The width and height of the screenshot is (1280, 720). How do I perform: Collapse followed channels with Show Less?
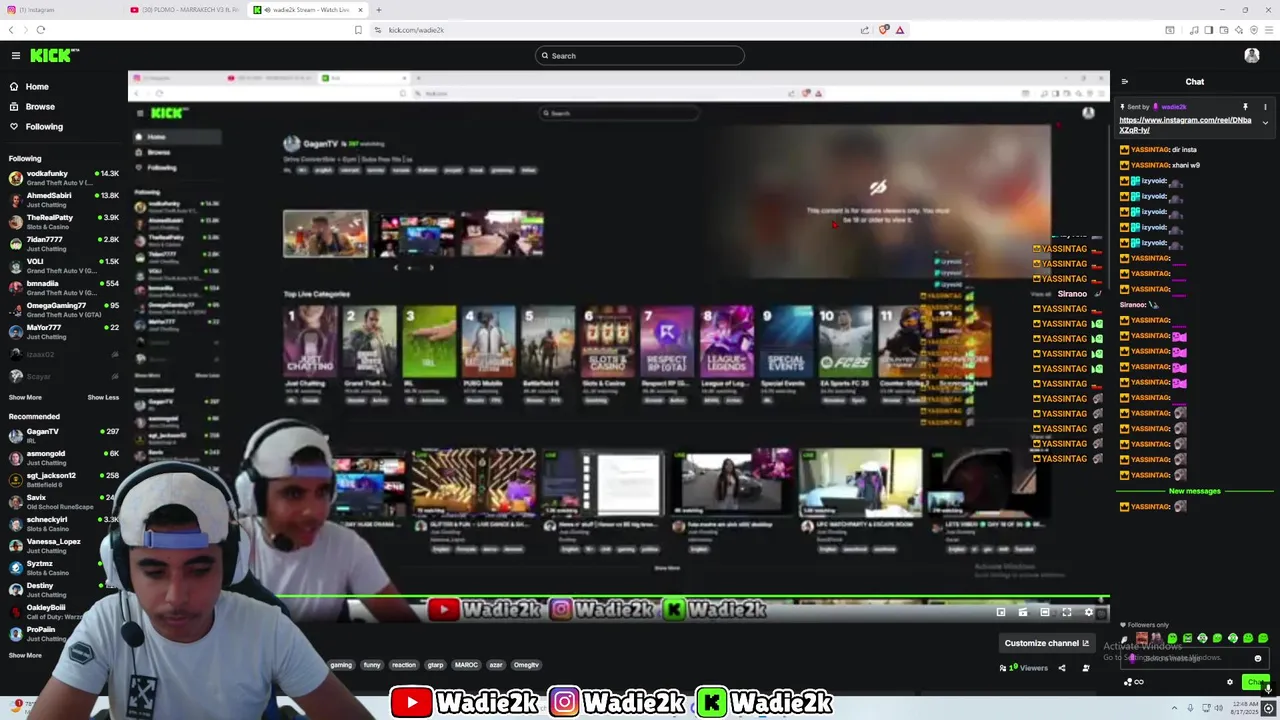(x=103, y=397)
